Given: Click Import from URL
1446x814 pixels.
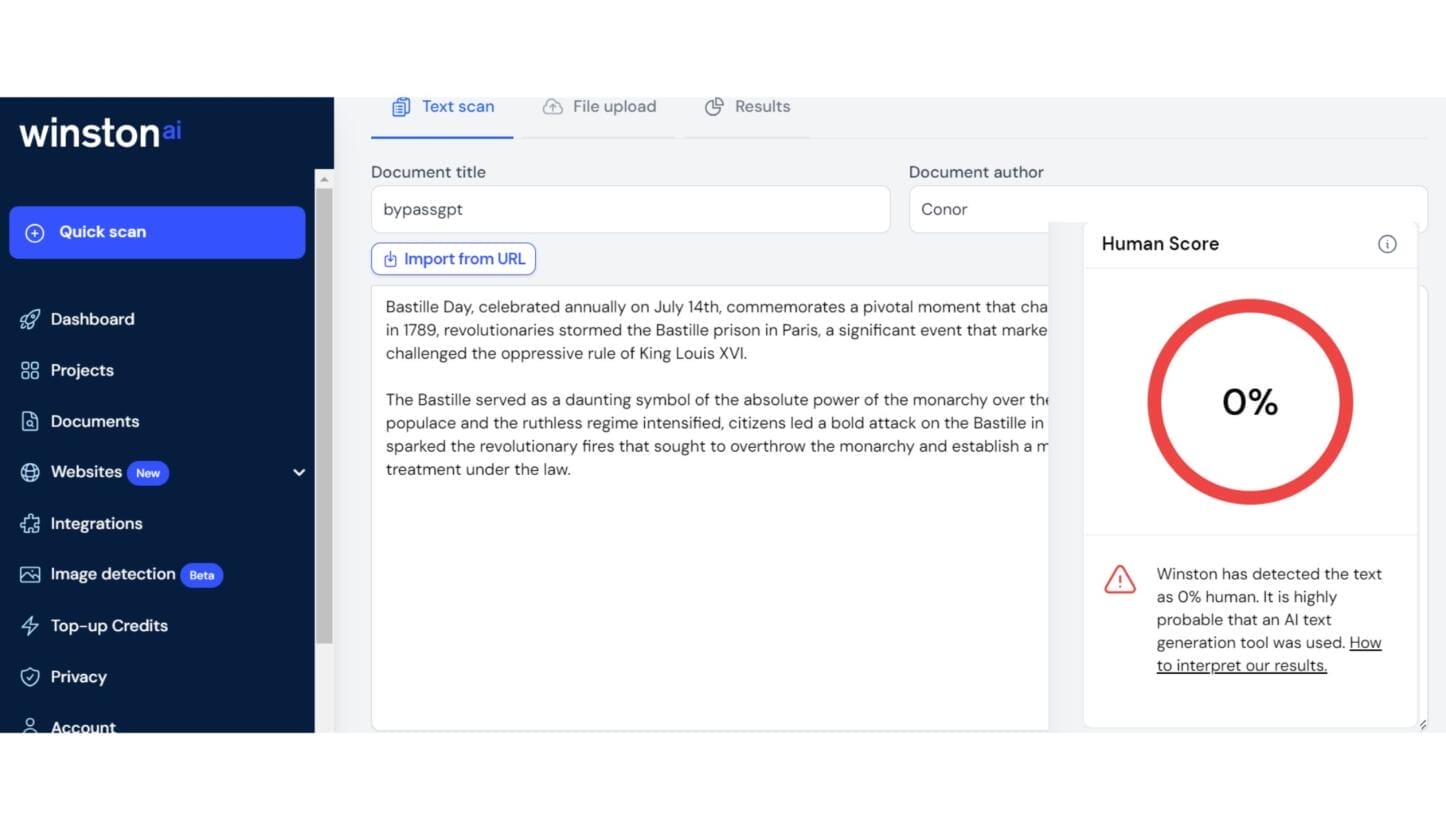Looking at the screenshot, I should click(453, 258).
